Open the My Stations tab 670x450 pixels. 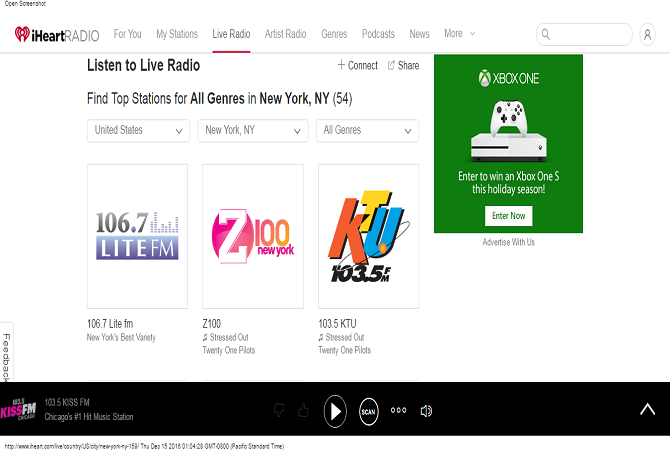click(x=177, y=34)
